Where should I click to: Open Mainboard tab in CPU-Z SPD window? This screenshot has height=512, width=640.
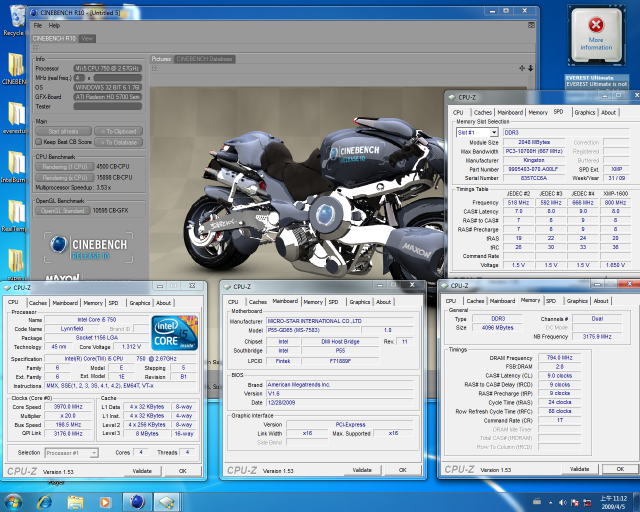[x=510, y=112]
